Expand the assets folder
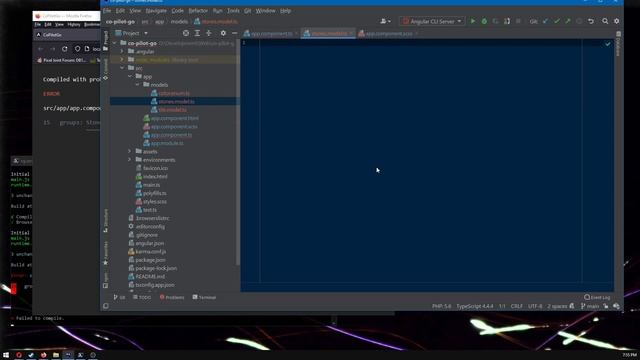The width and height of the screenshot is (640, 360). coord(129,151)
